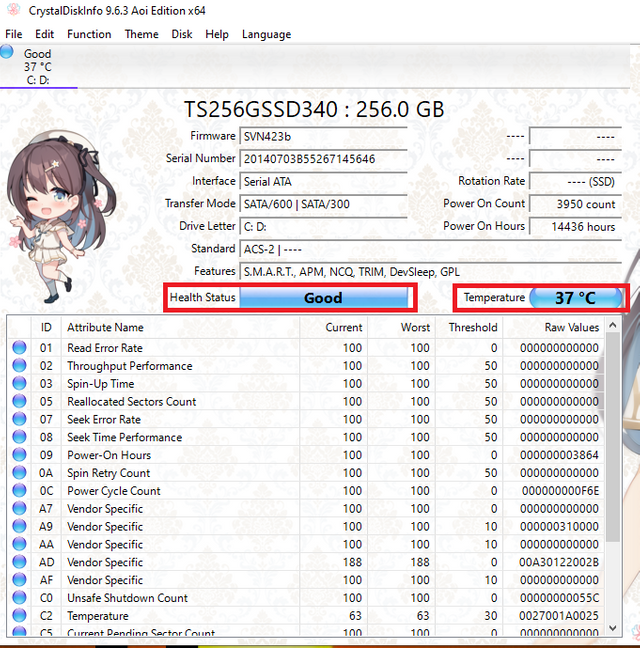
Task: Click the attribute list scrollbar thumb
Action: pyautogui.click(x=613, y=437)
